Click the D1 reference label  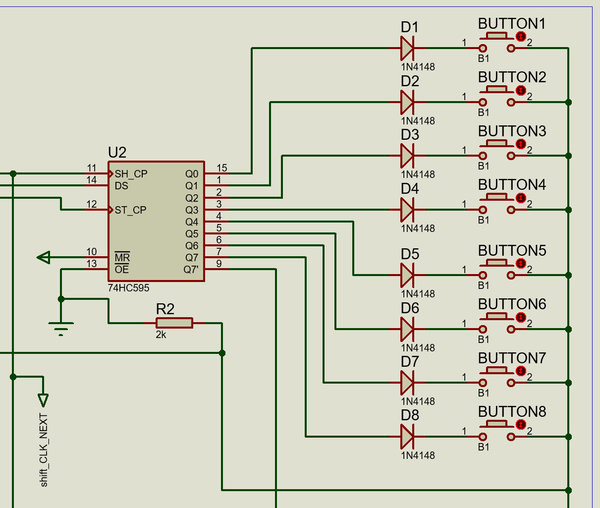[x=410, y=27]
